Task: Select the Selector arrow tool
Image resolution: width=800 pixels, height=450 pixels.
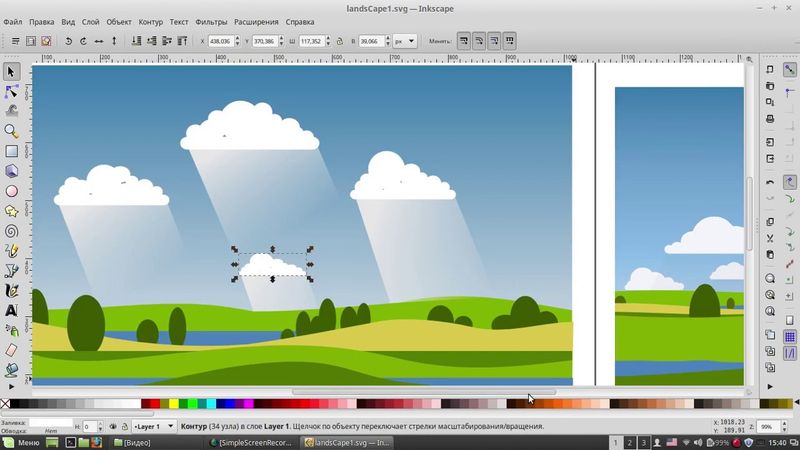Action: pyautogui.click(x=11, y=71)
